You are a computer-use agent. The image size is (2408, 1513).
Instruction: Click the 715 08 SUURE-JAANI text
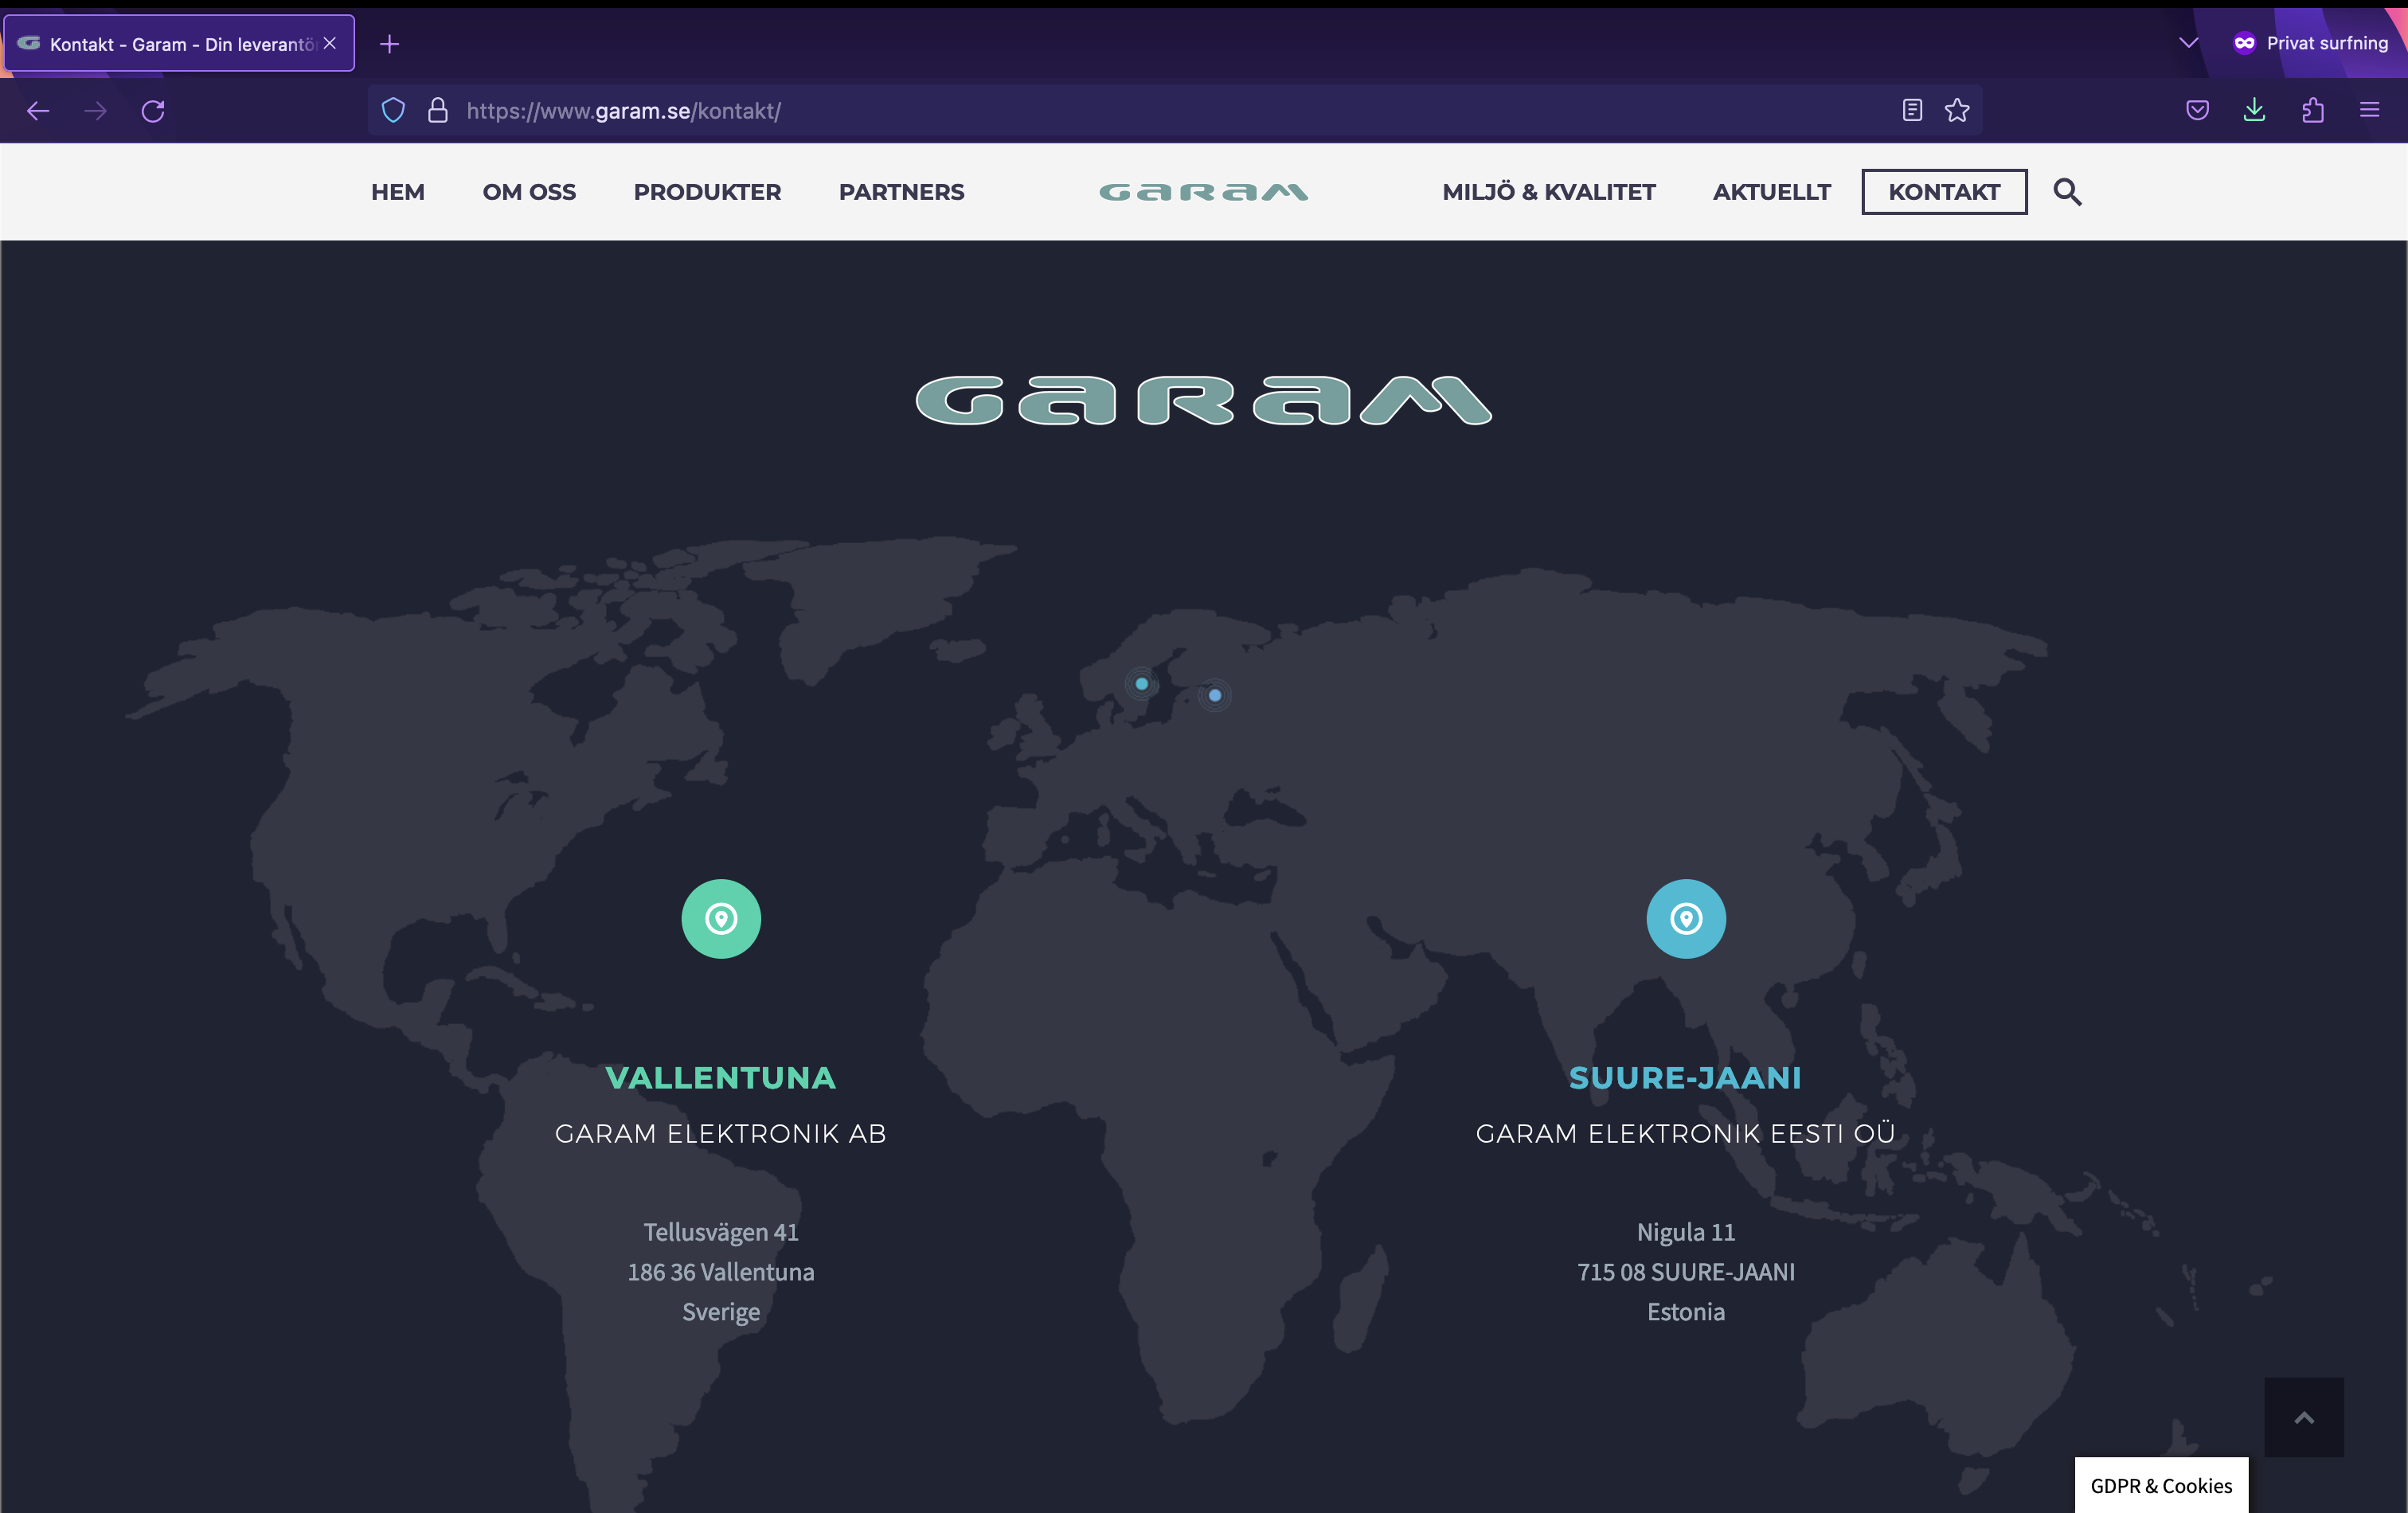coord(1686,1272)
